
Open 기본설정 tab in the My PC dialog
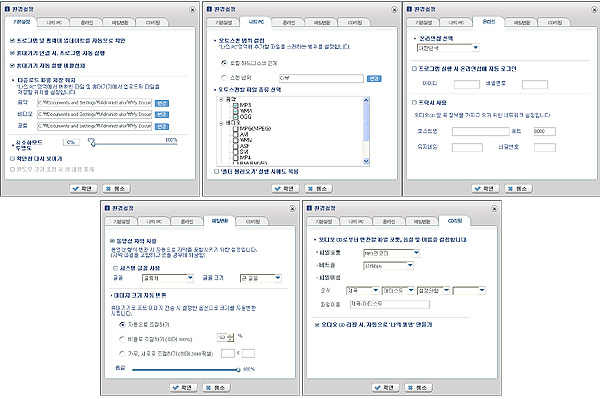click(223, 23)
